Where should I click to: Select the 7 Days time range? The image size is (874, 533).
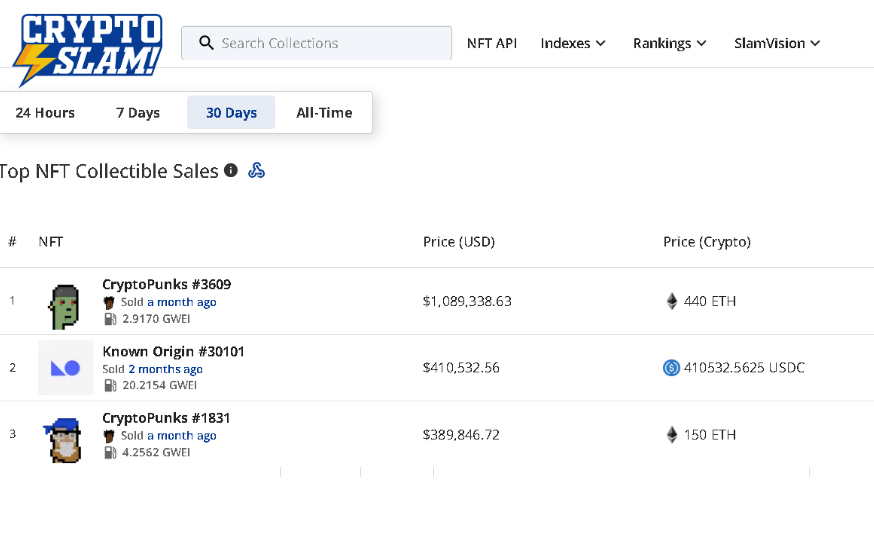(138, 113)
